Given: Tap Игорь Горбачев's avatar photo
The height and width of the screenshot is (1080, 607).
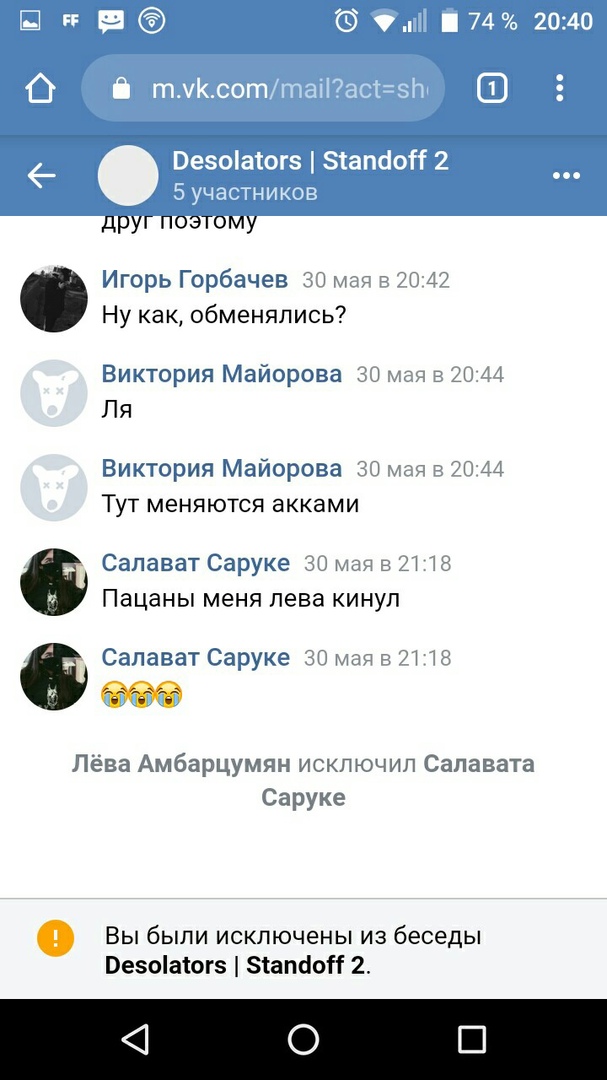Looking at the screenshot, I should (x=54, y=298).
